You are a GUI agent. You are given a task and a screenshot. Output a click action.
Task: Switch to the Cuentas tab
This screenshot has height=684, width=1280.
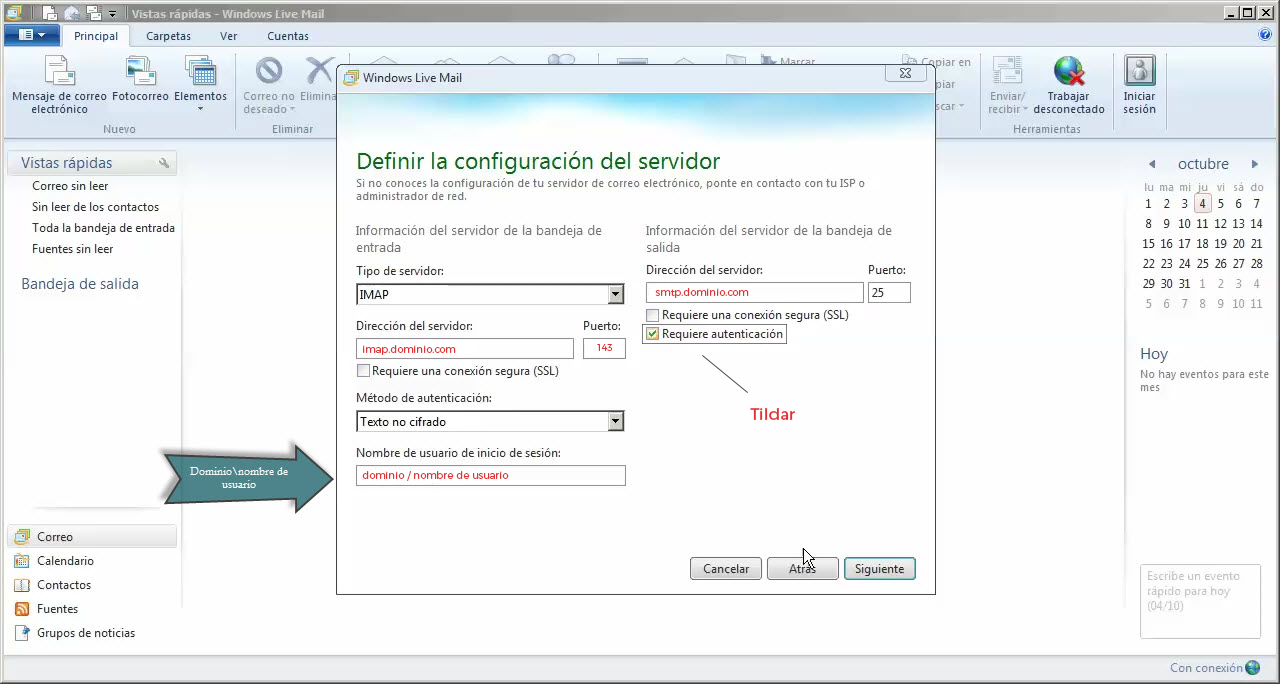click(x=288, y=36)
